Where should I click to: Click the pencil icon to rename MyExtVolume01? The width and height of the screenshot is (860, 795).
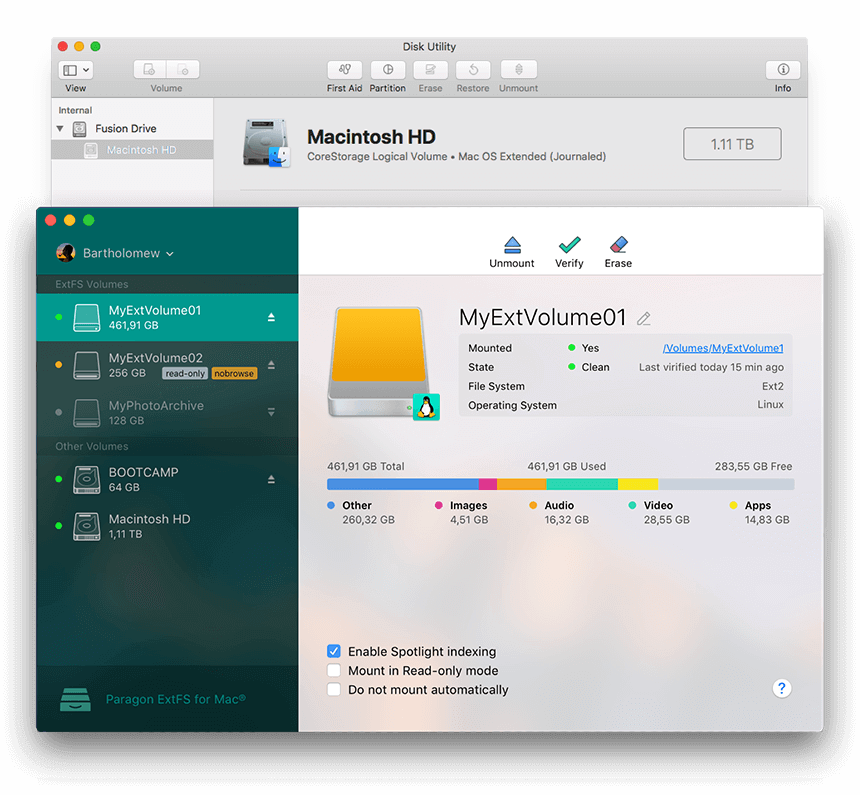point(644,319)
